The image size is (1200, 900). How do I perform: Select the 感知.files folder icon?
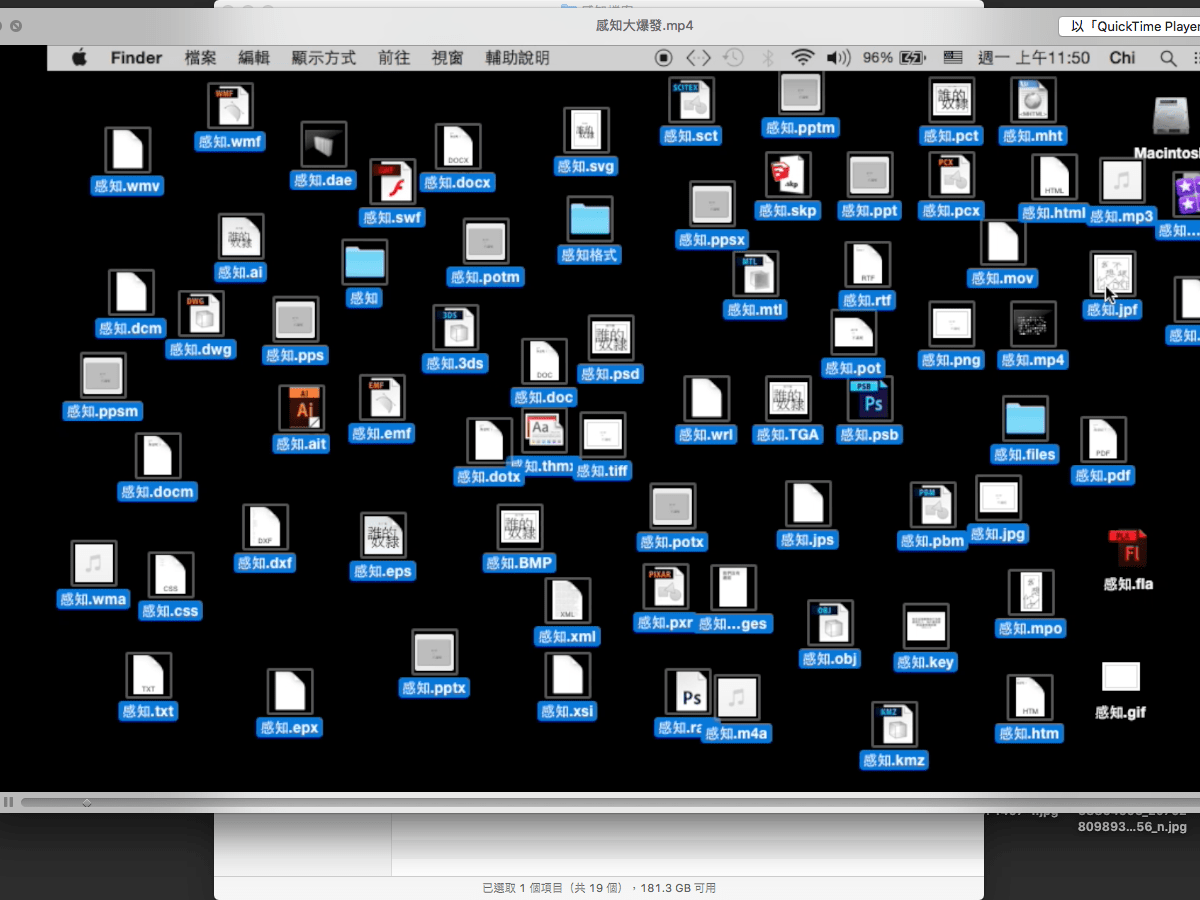pos(1024,419)
